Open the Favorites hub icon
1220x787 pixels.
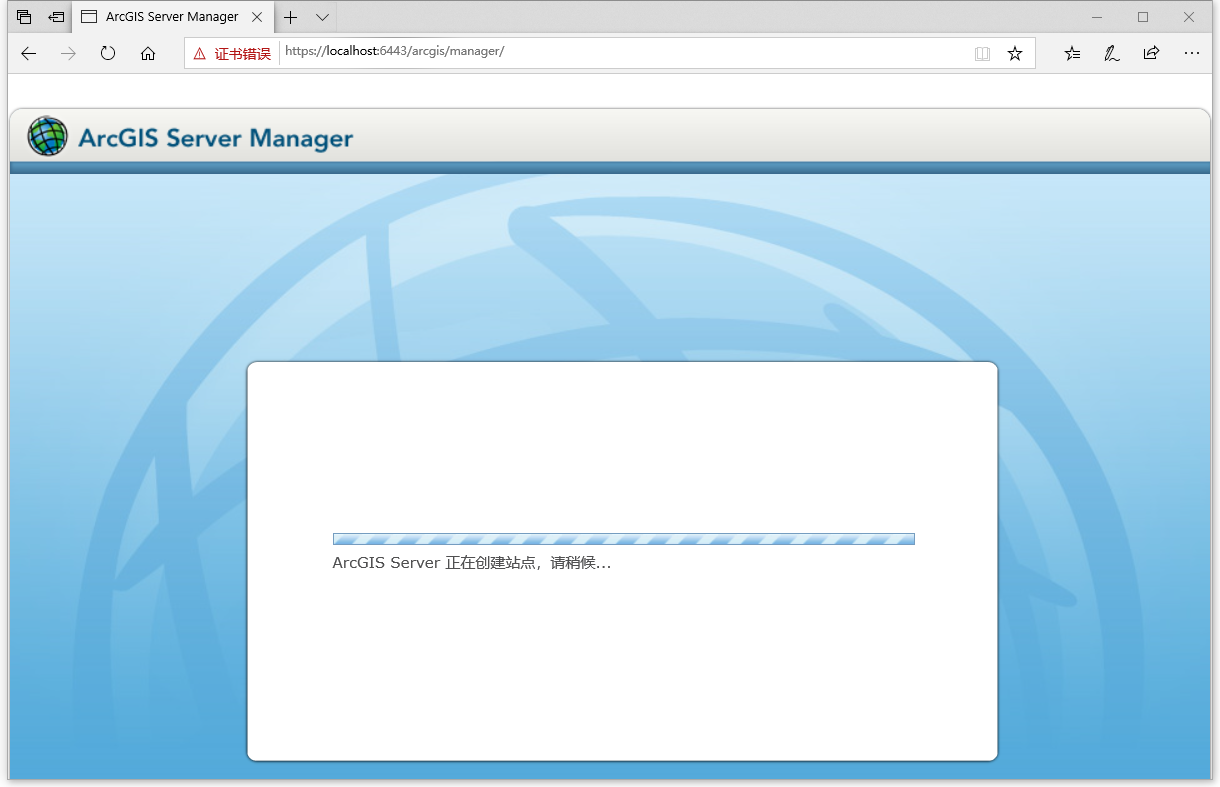pos(1072,53)
